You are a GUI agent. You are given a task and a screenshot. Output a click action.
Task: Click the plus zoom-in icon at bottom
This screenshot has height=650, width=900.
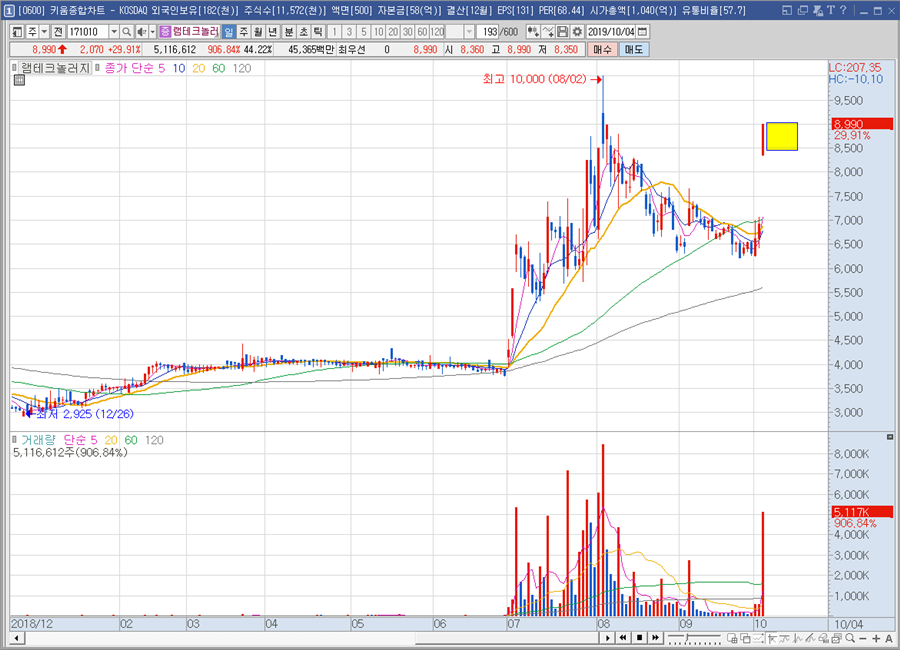pos(876,639)
